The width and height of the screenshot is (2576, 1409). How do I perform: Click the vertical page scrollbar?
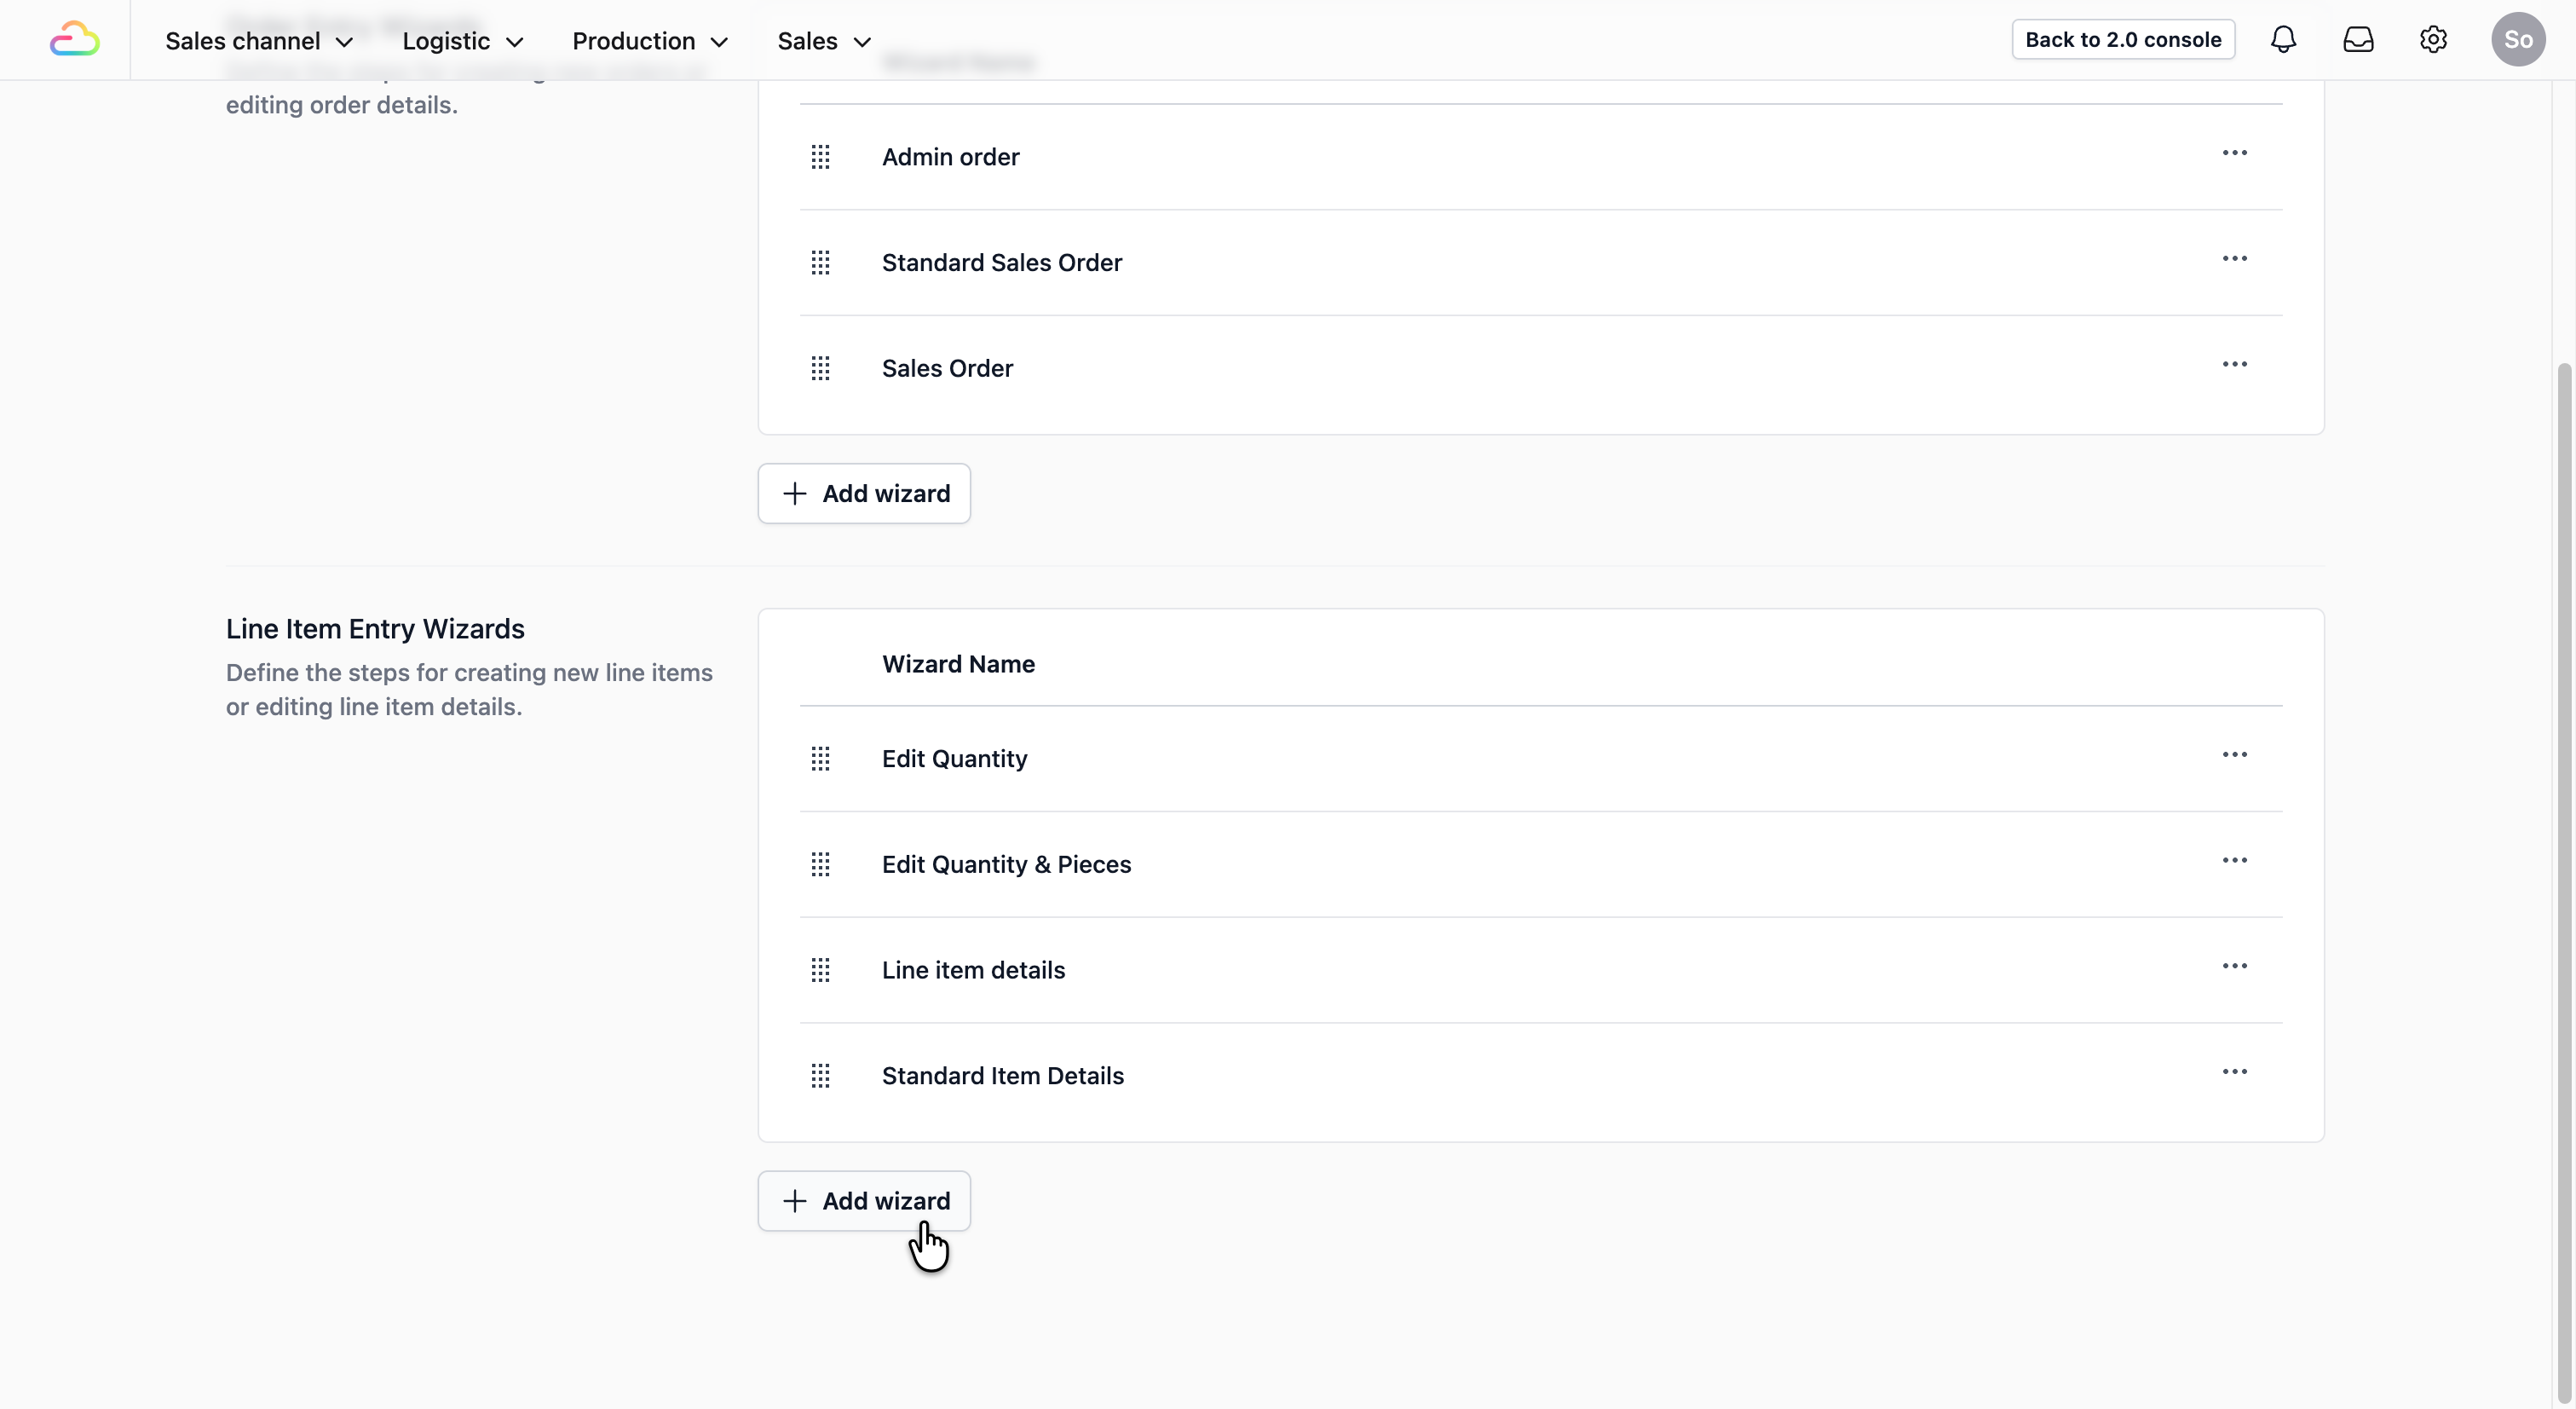[x=2563, y=880]
